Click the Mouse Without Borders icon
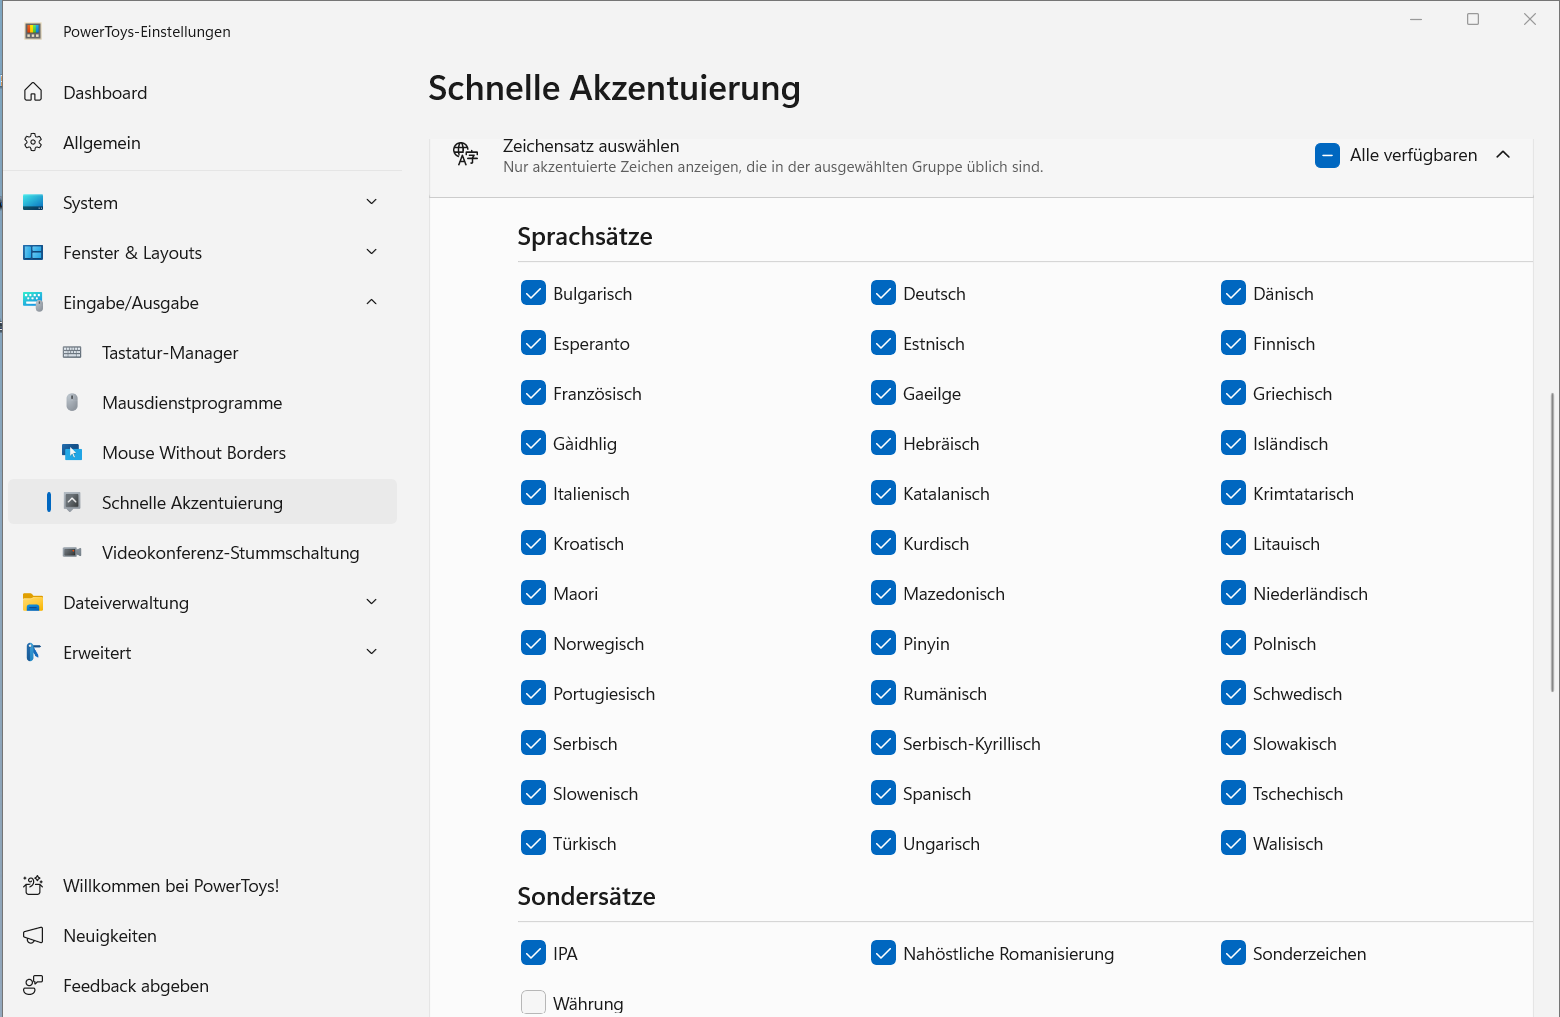This screenshot has width=1560, height=1017. click(72, 453)
